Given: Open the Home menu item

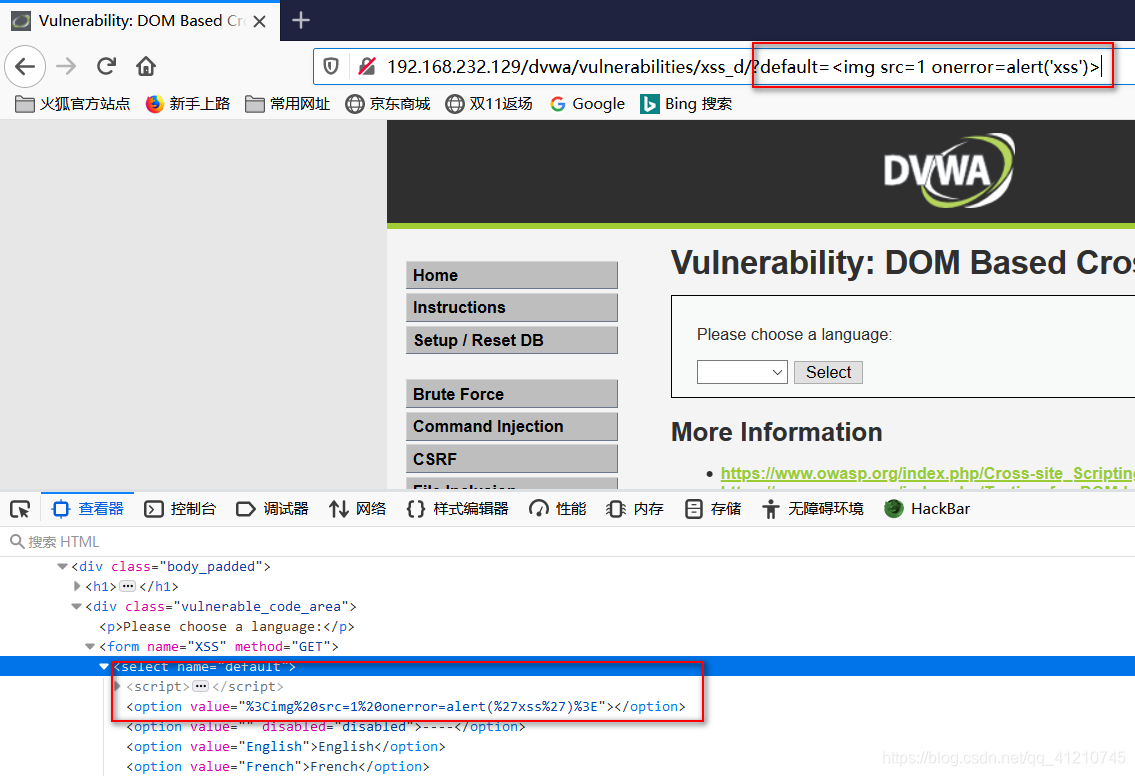Looking at the screenshot, I should pos(512,275).
